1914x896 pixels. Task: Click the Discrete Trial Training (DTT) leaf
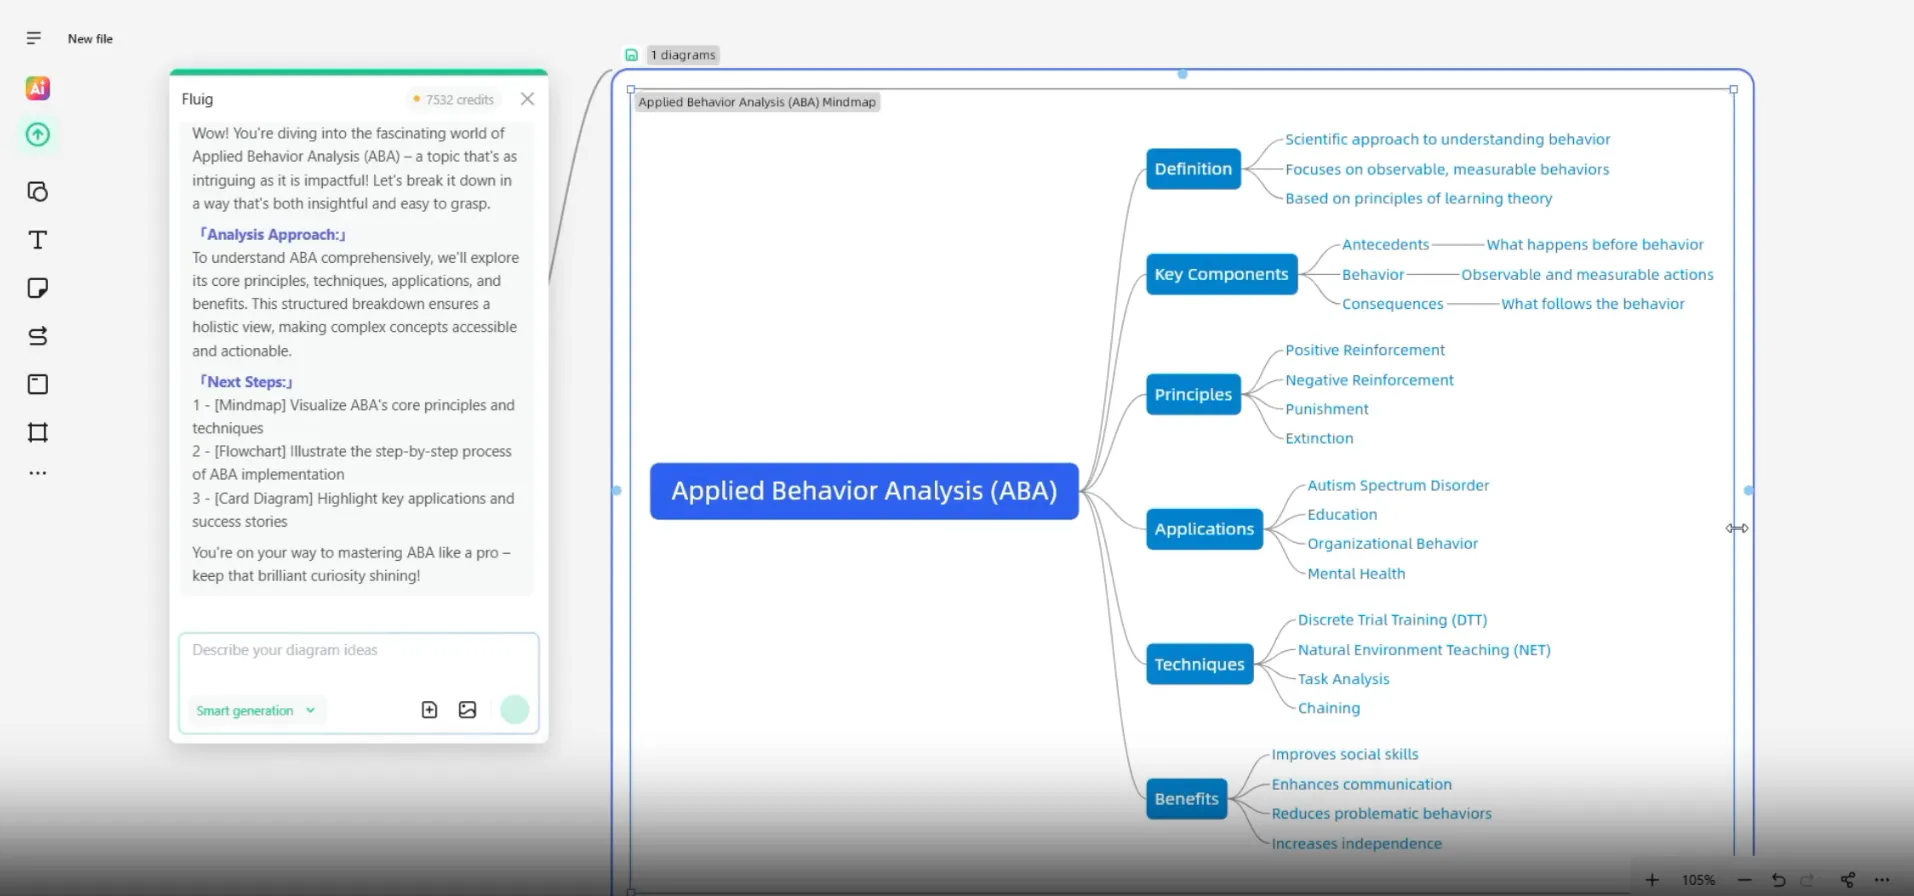coord(1392,620)
